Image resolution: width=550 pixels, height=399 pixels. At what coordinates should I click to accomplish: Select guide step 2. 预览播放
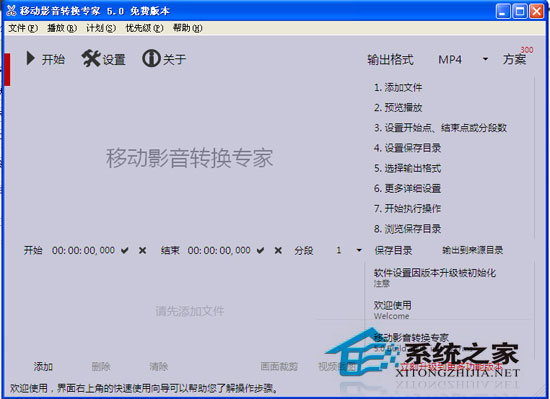coord(398,107)
